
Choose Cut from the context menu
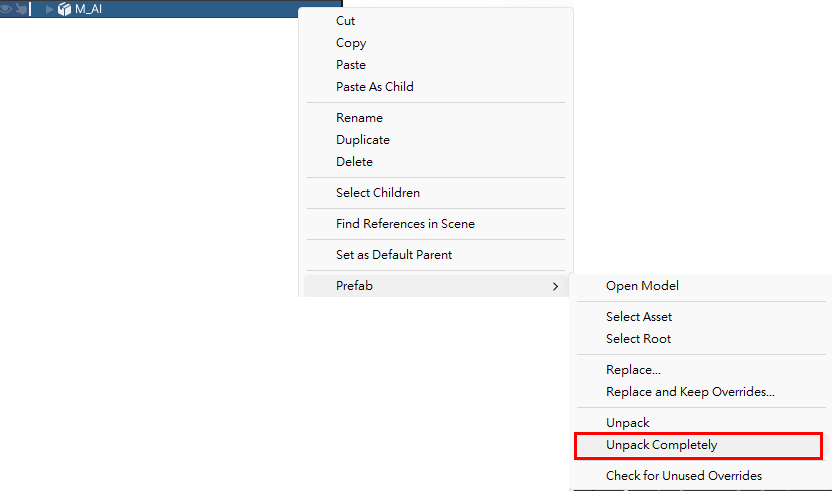pos(345,21)
